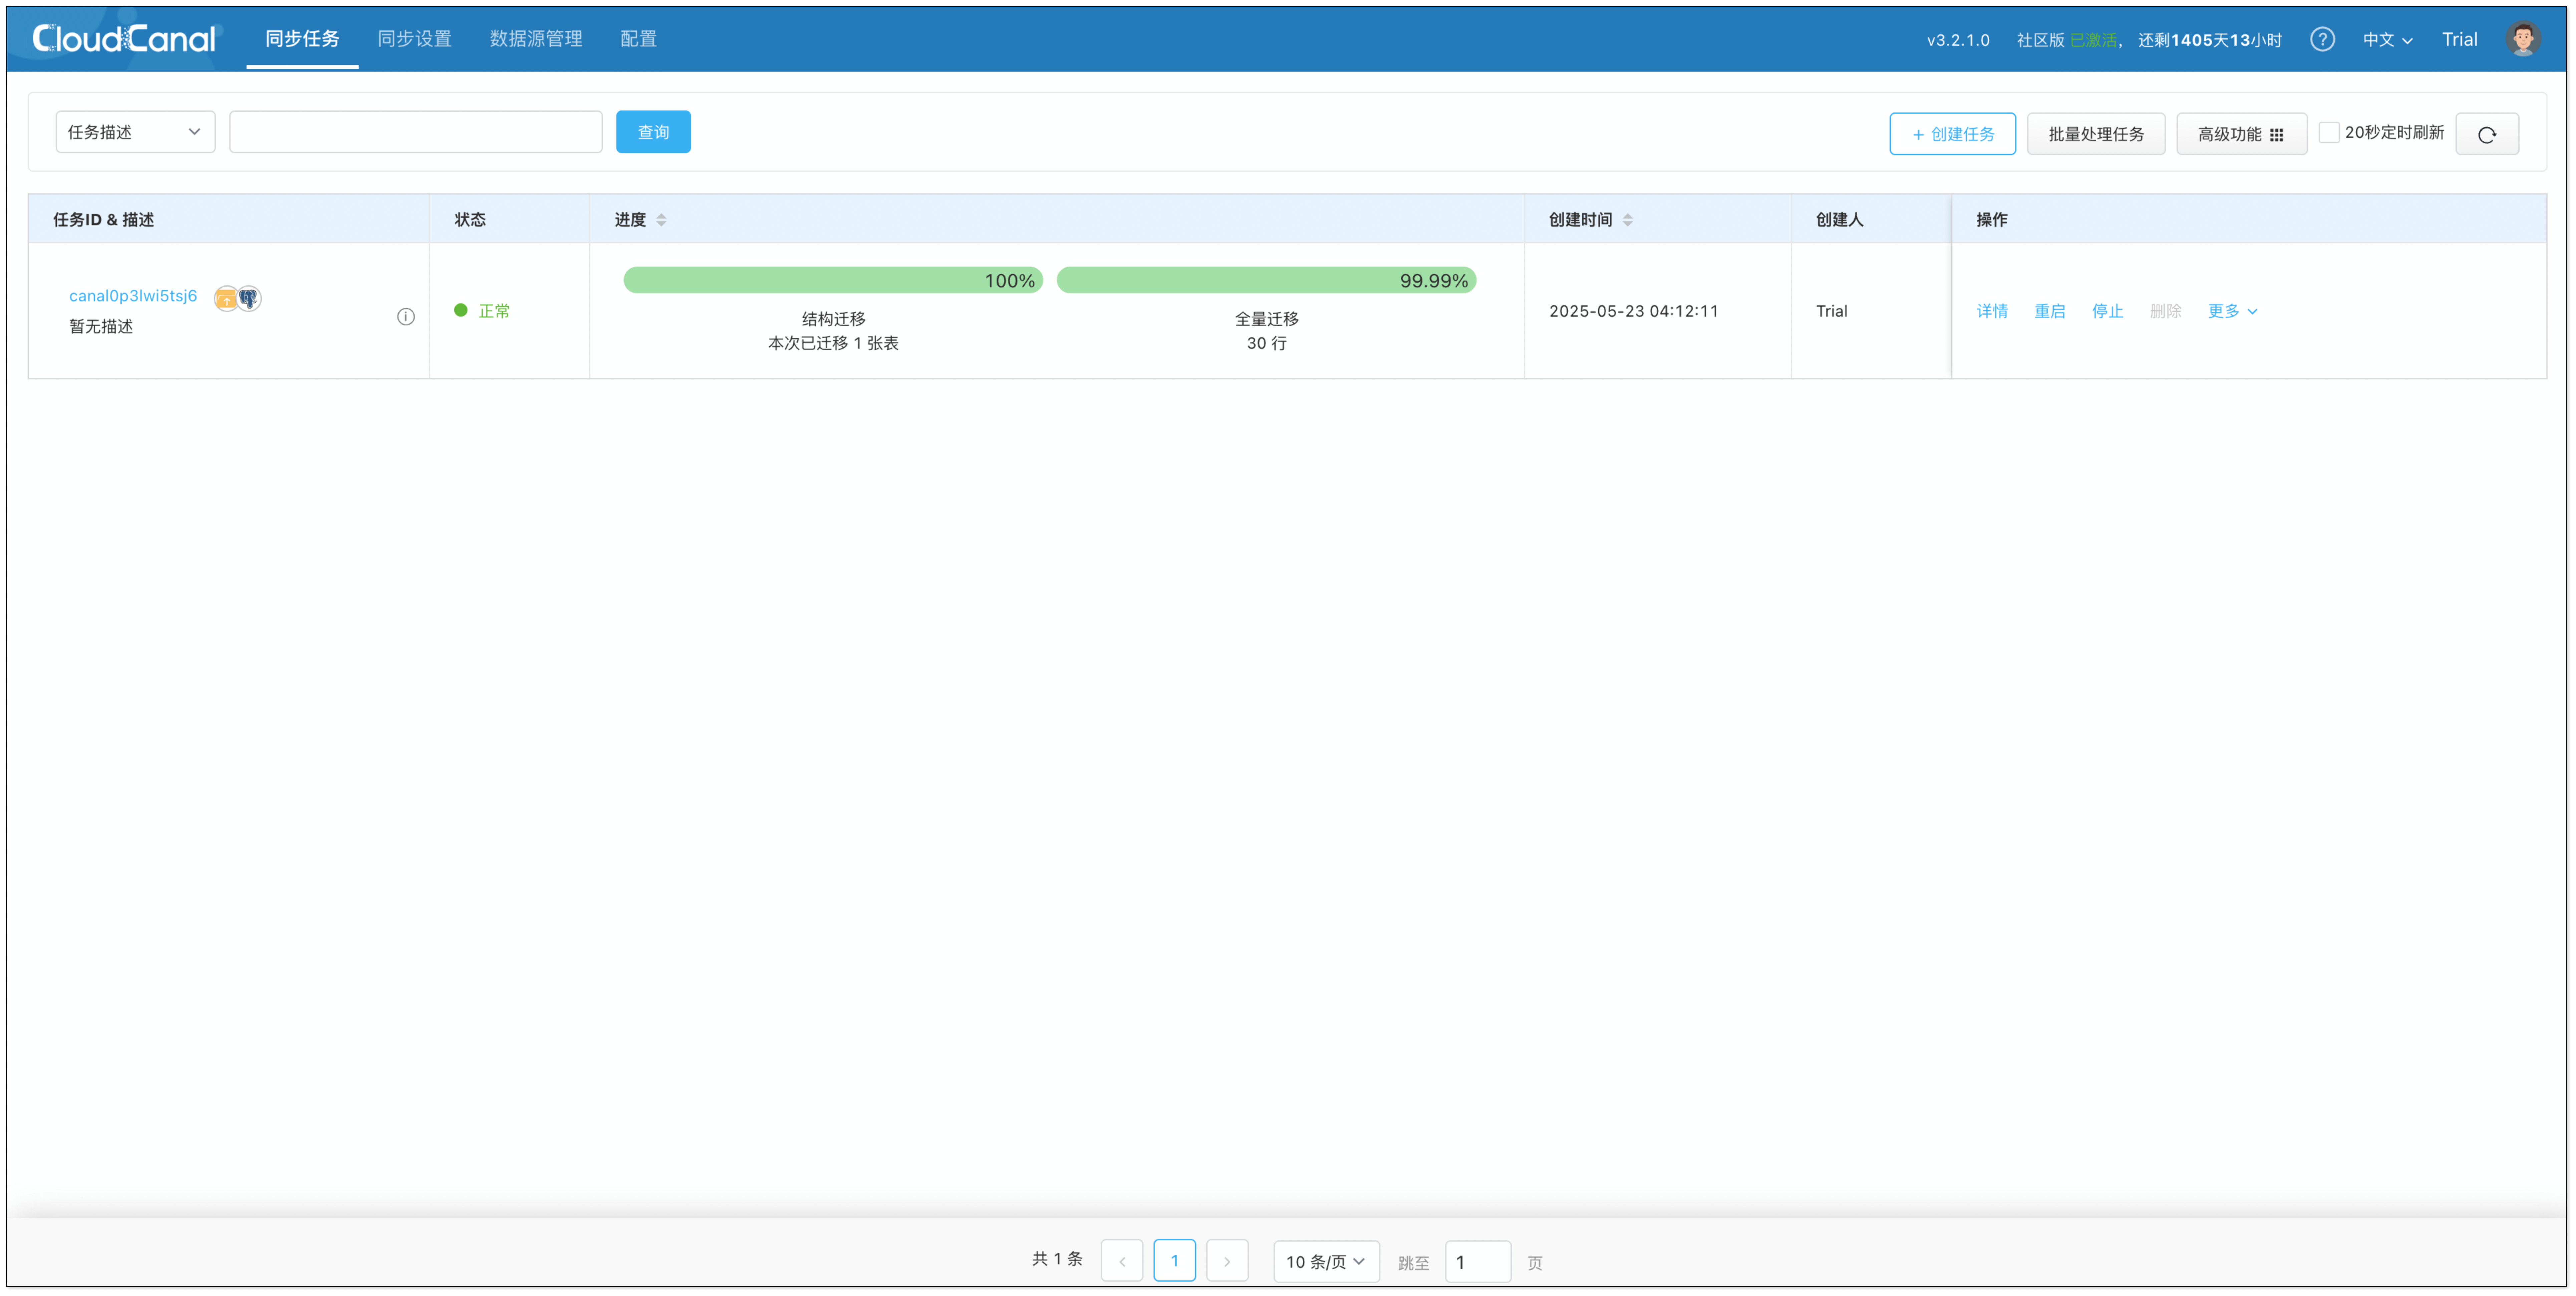Click the task info circle icon
This screenshot has height=1296, width=2576.
(406, 317)
